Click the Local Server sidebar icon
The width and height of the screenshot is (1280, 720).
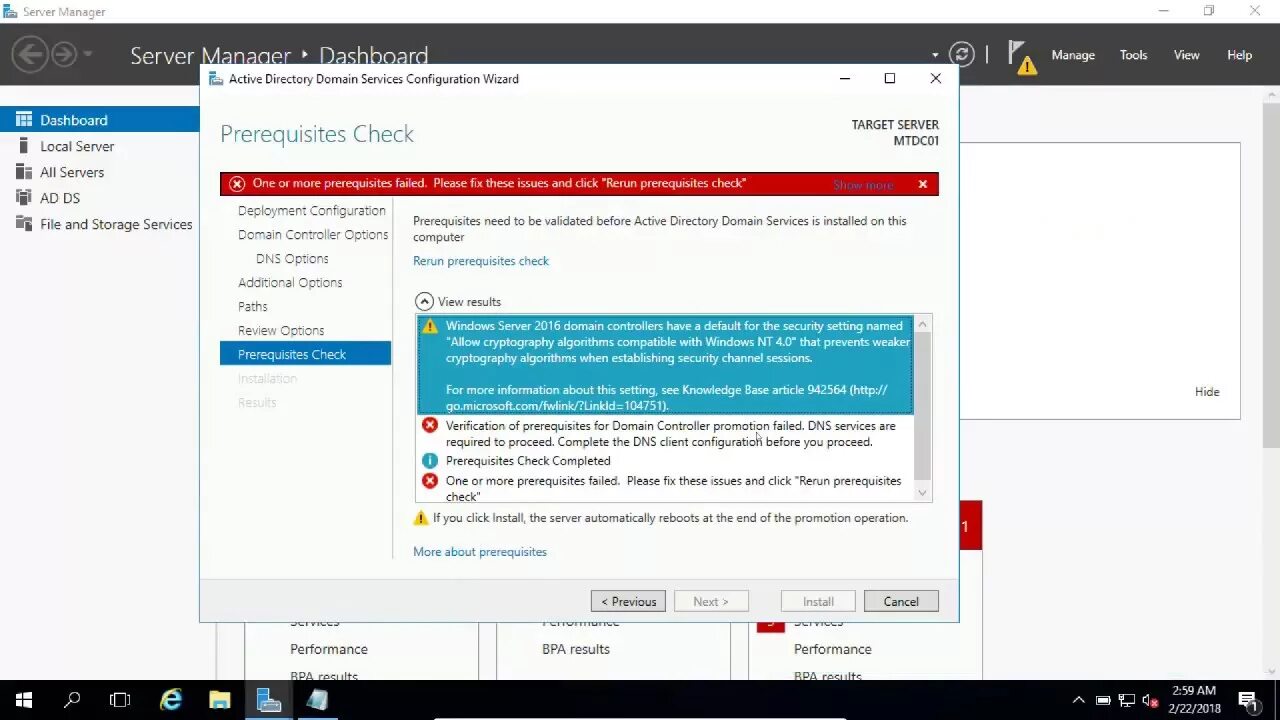[x=24, y=146]
